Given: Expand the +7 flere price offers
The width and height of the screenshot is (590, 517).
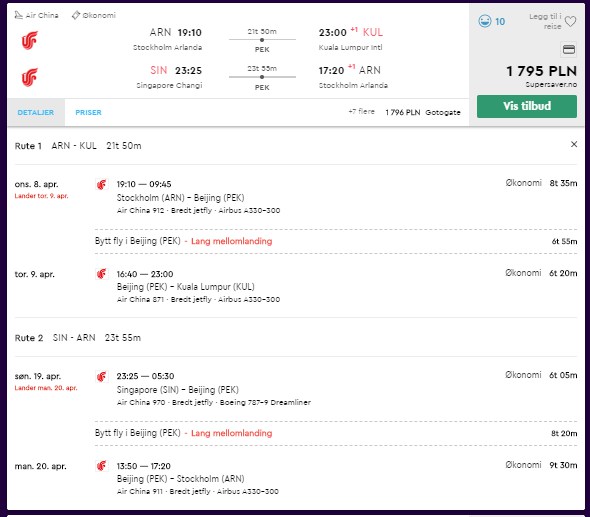Looking at the screenshot, I should (x=362, y=112).
